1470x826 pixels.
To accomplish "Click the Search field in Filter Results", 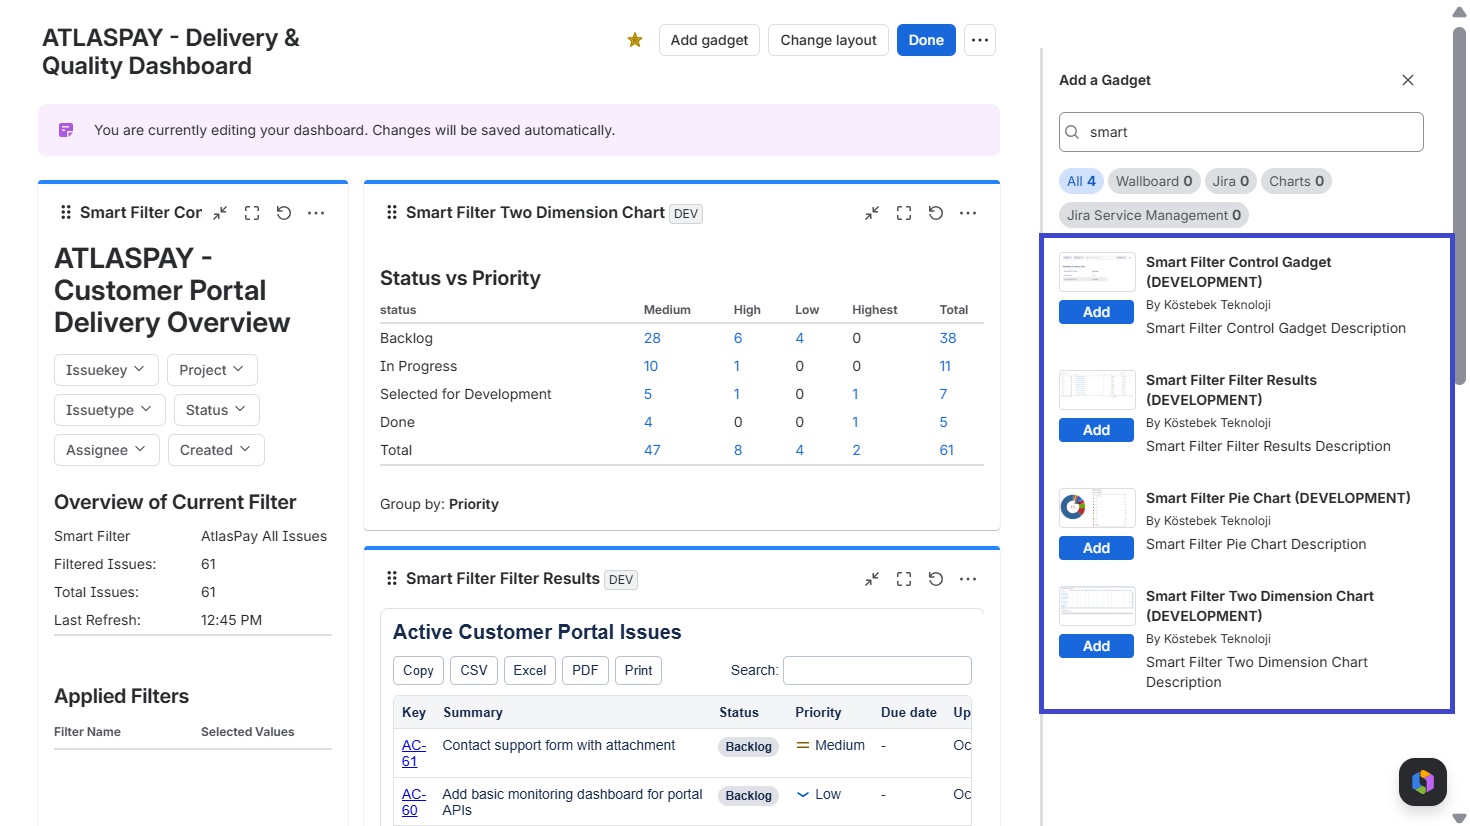I will coord(877,670).
